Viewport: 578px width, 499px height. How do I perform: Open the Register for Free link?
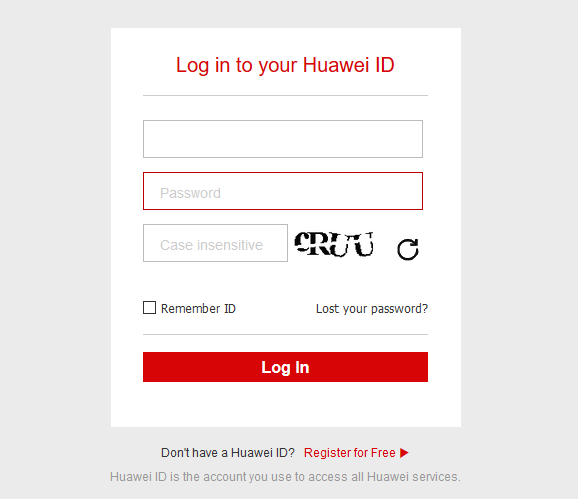click(x=349, y=453)
